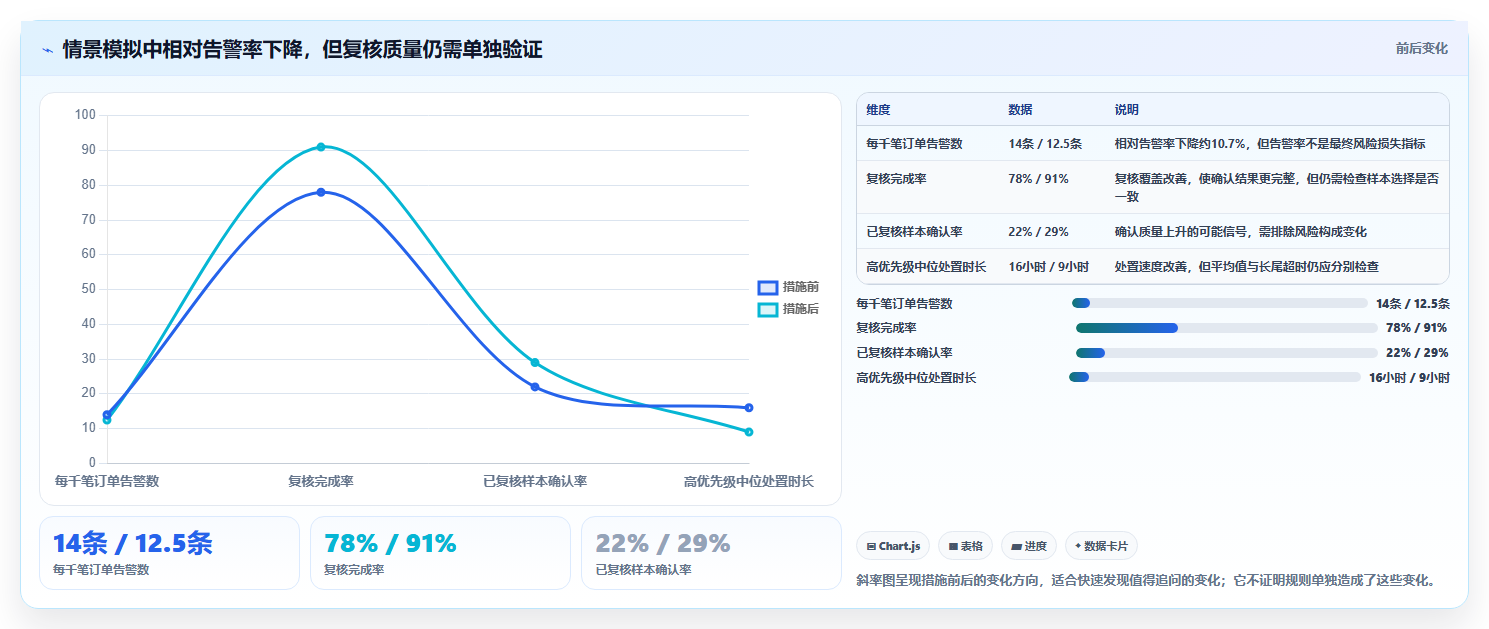Toggle the 措施后 legend swatch
The height and width of the screenshot is (629, 1489).
[767, 309]
